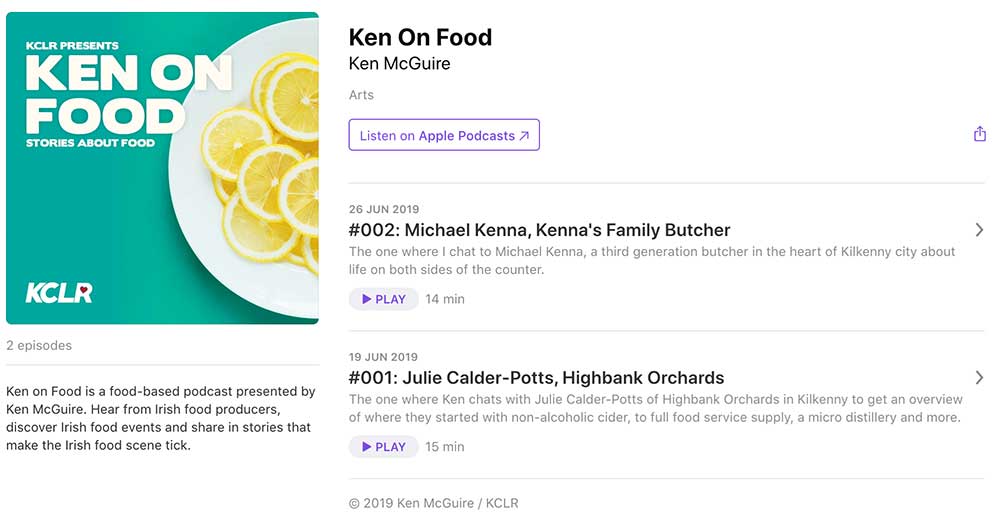This screenshot has width=1000, height=524.
Task: Click the KCLR logo on artwork
Action: (x=59, y=293)
